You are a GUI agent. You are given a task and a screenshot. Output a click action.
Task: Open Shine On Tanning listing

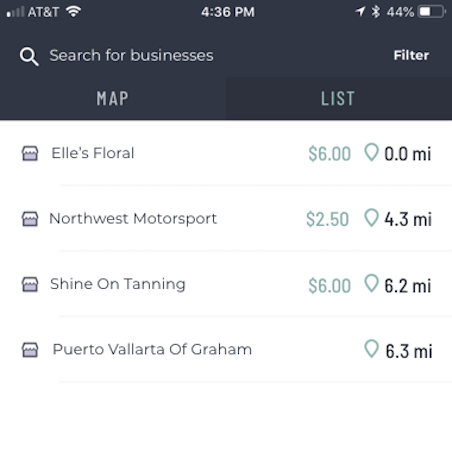[226, 284]
